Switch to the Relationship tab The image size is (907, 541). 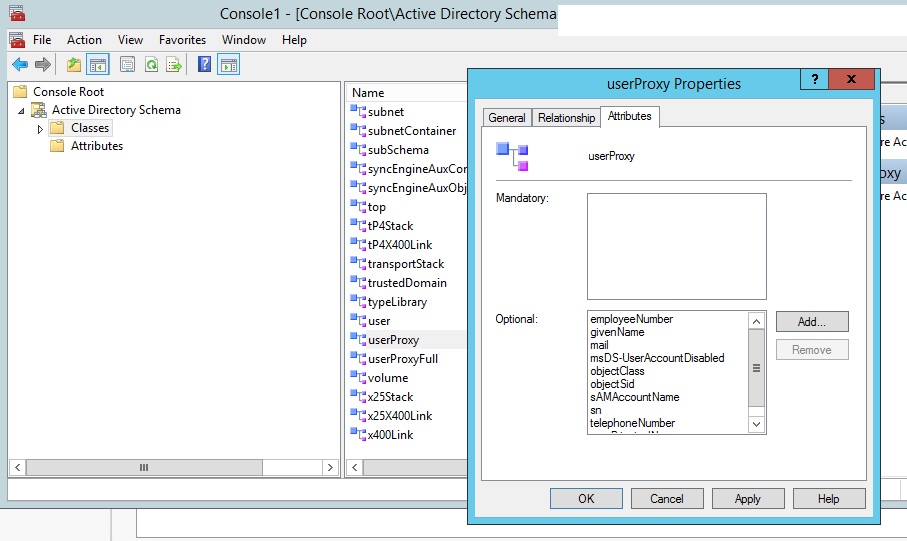(x=566, y=117)
